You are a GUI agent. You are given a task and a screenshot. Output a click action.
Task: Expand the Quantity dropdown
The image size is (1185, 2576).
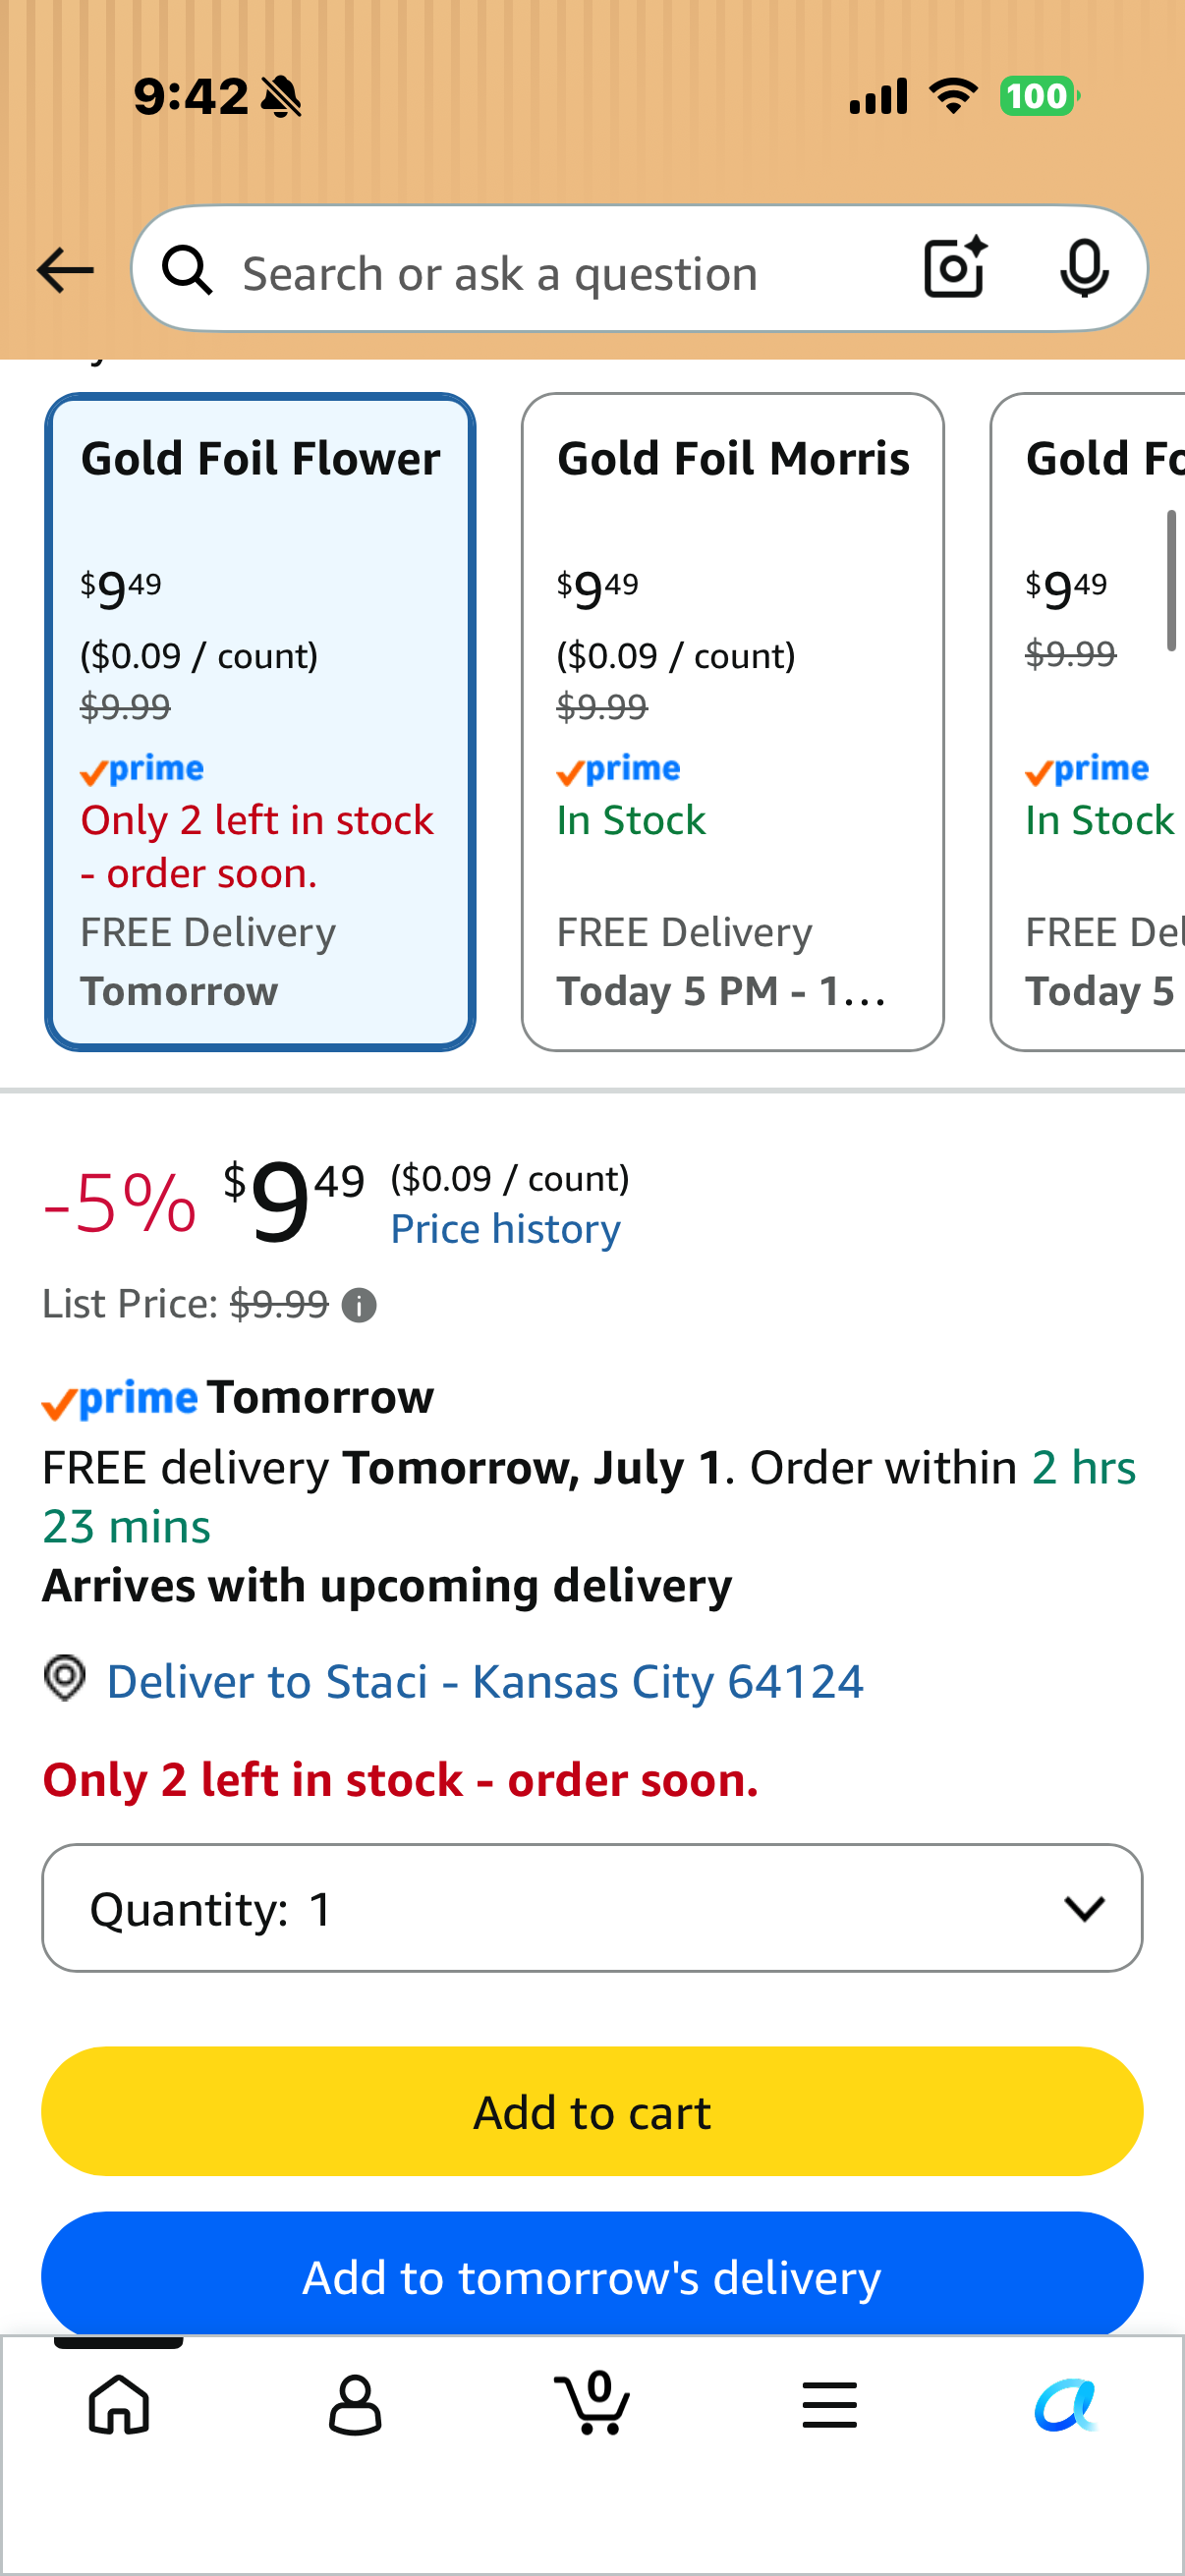592,1908
